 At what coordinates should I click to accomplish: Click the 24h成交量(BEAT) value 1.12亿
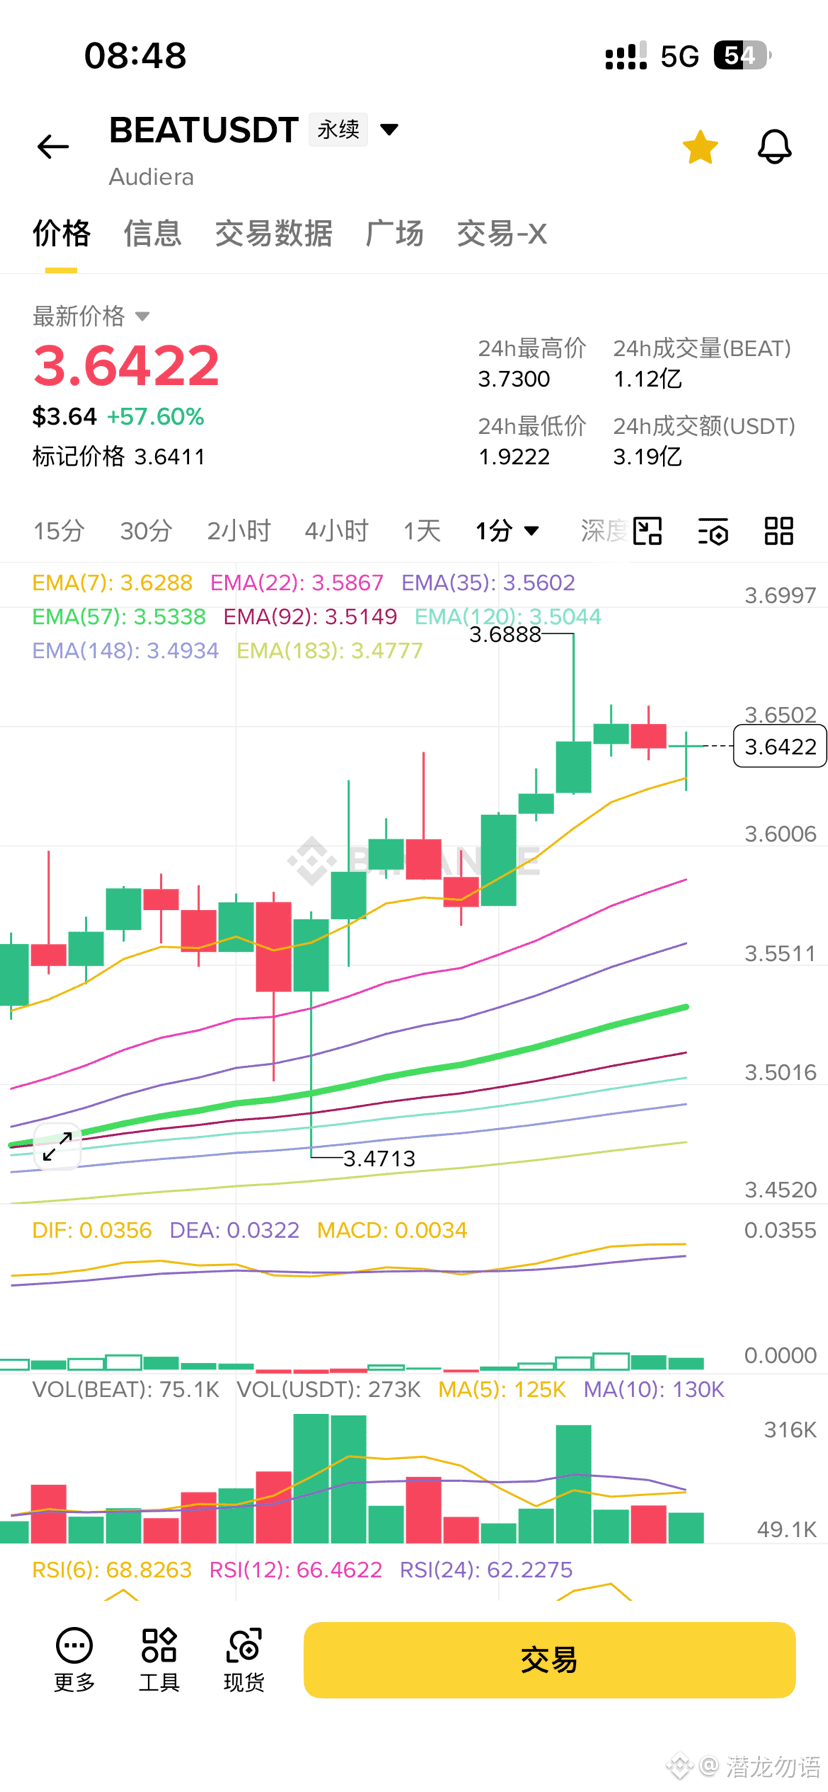pos(647,379)
